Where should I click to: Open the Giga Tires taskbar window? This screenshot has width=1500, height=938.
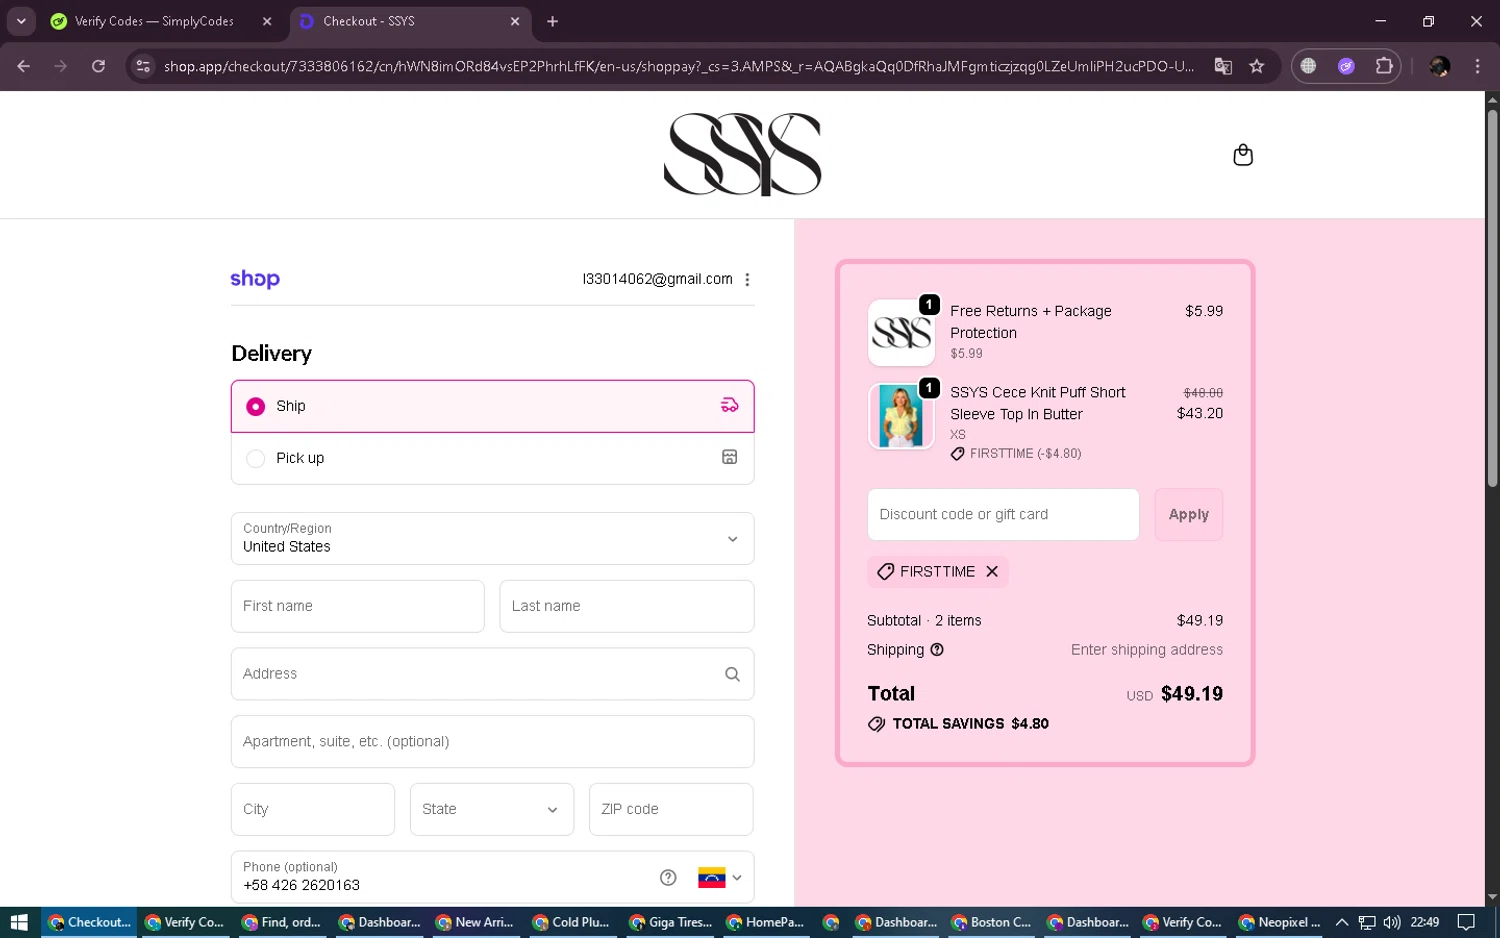tap(668, 922)
